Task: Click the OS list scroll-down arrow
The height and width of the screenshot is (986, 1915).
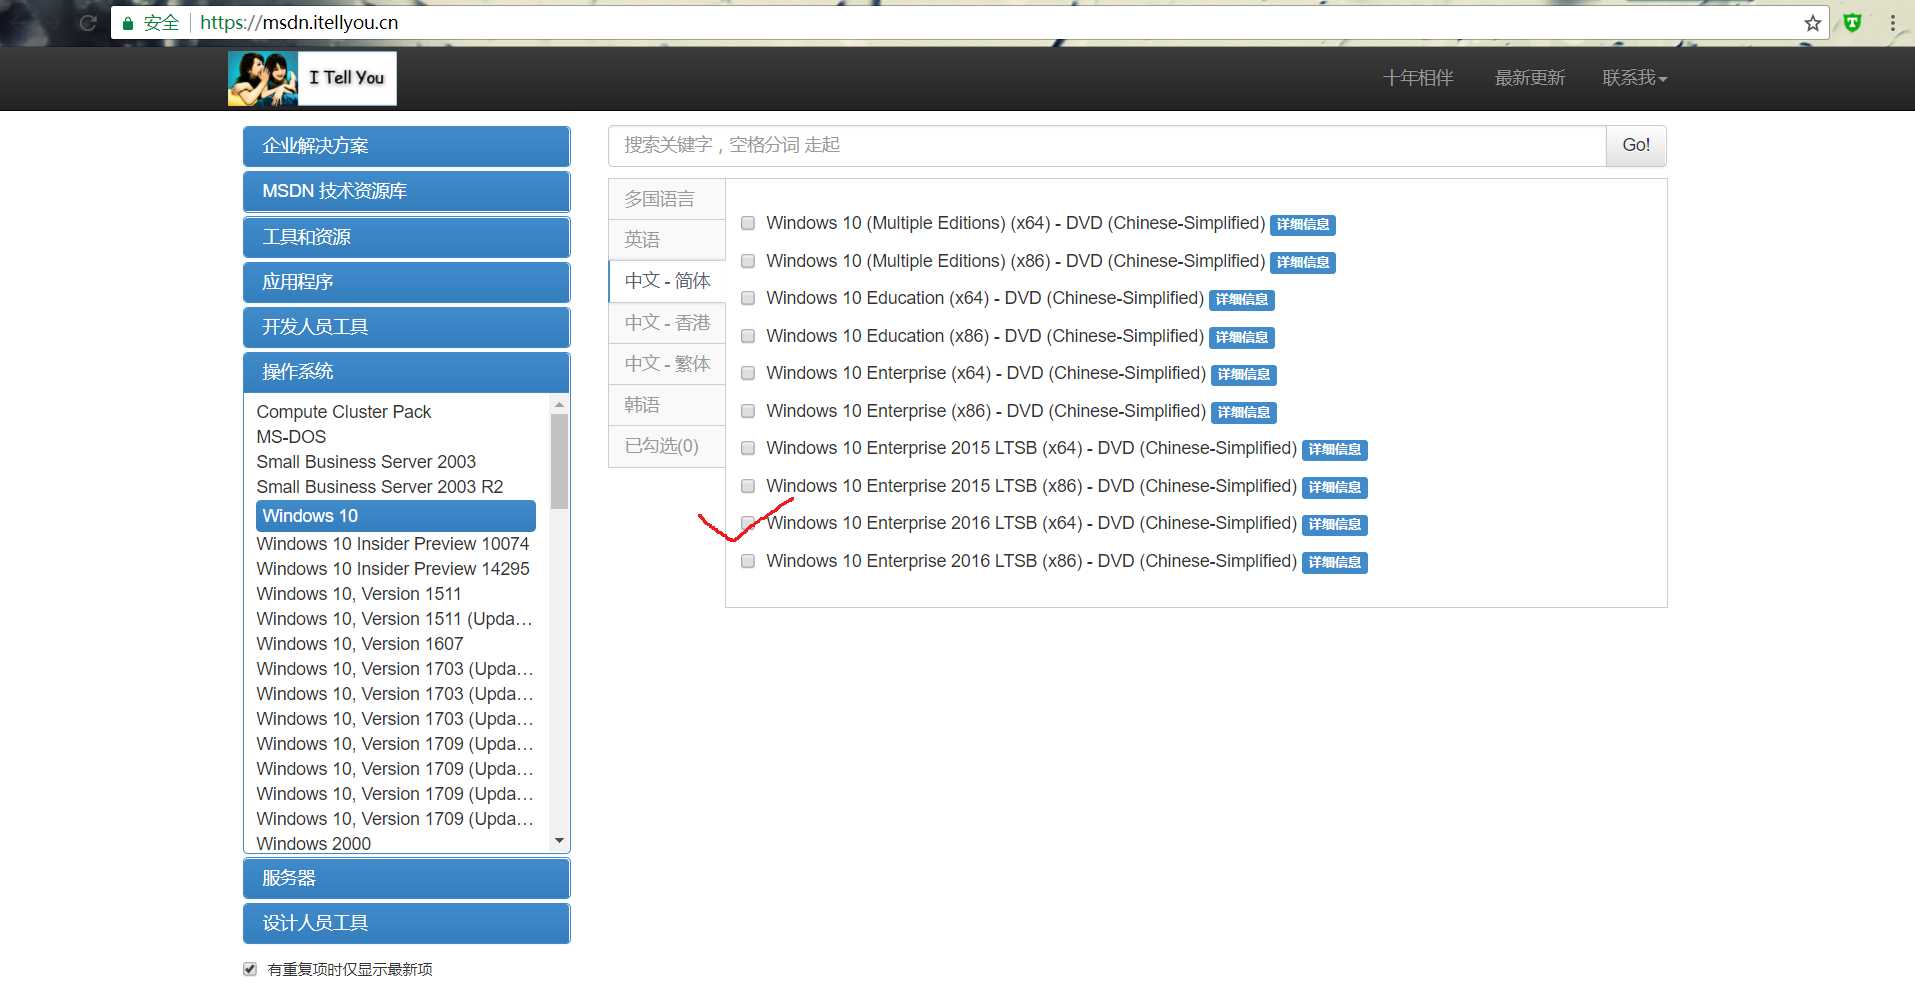Action: pyautogui.click(x=559, y=841)
